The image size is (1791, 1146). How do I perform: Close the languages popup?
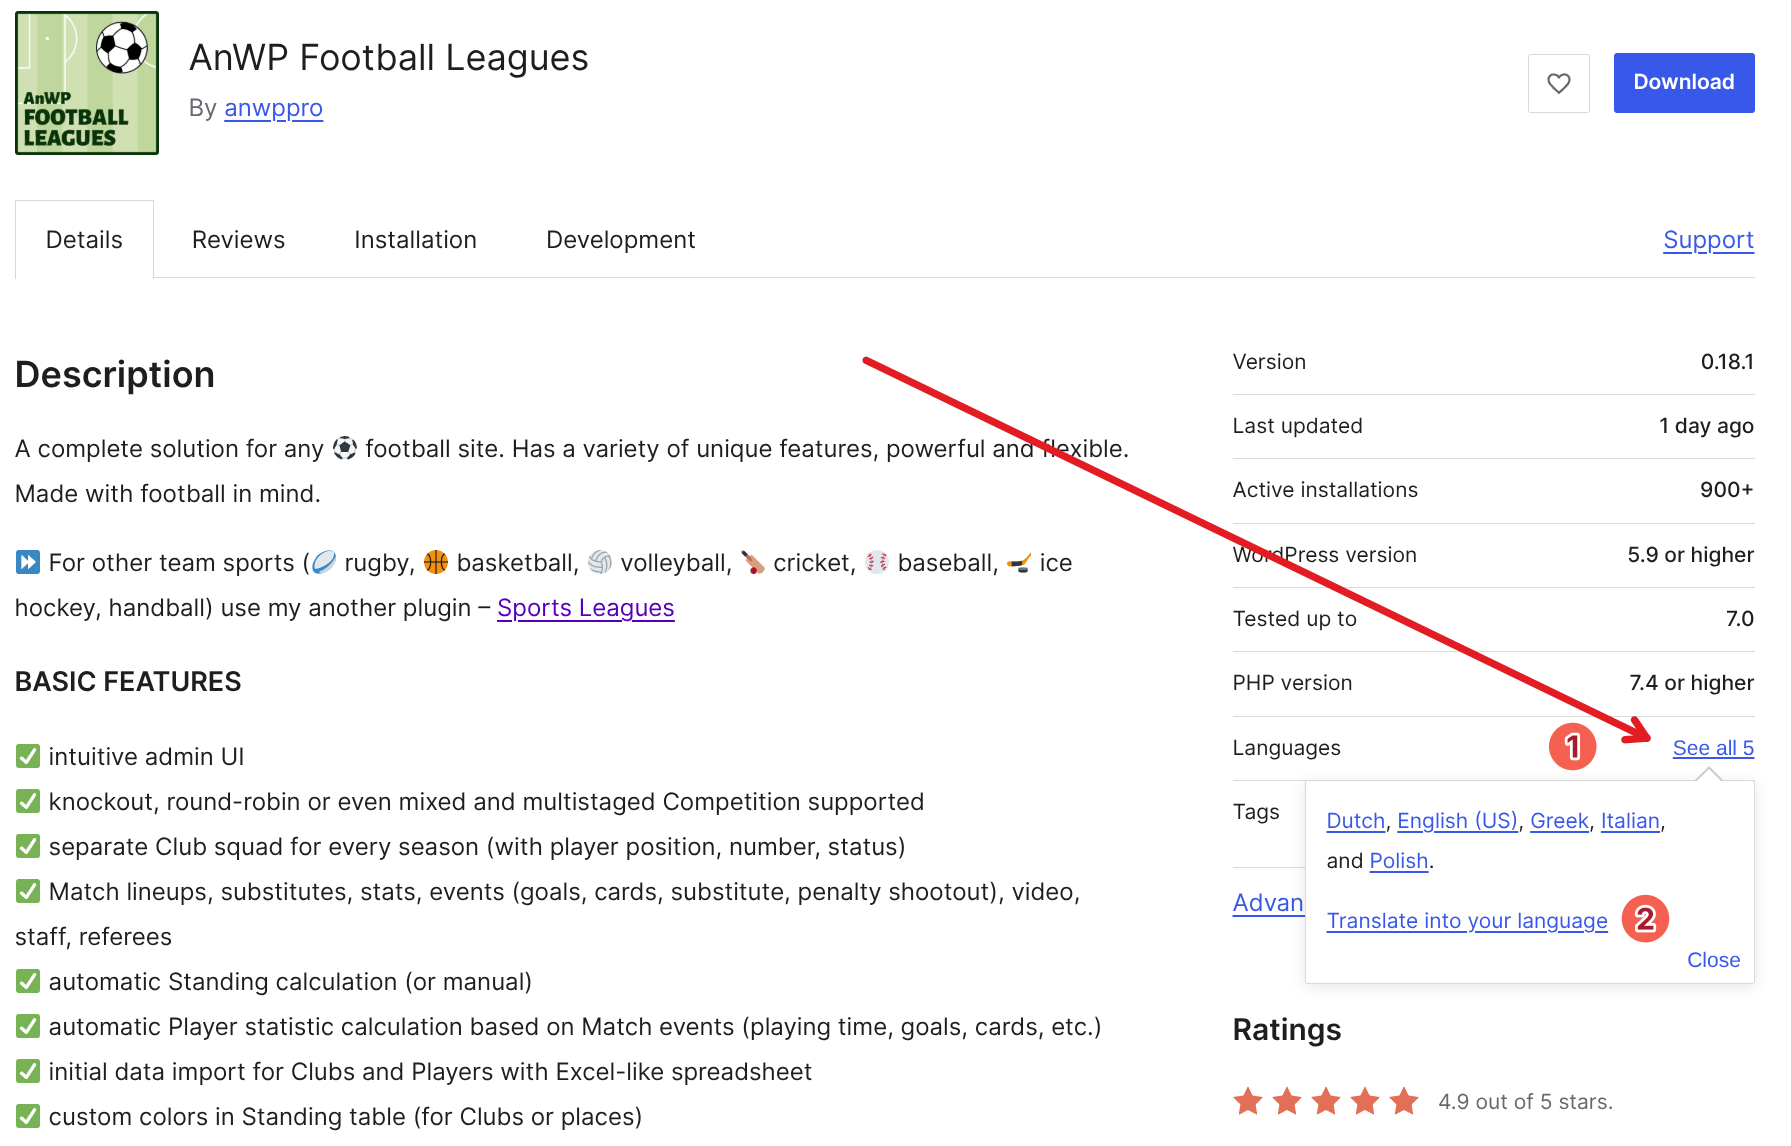coord(1713,960)
